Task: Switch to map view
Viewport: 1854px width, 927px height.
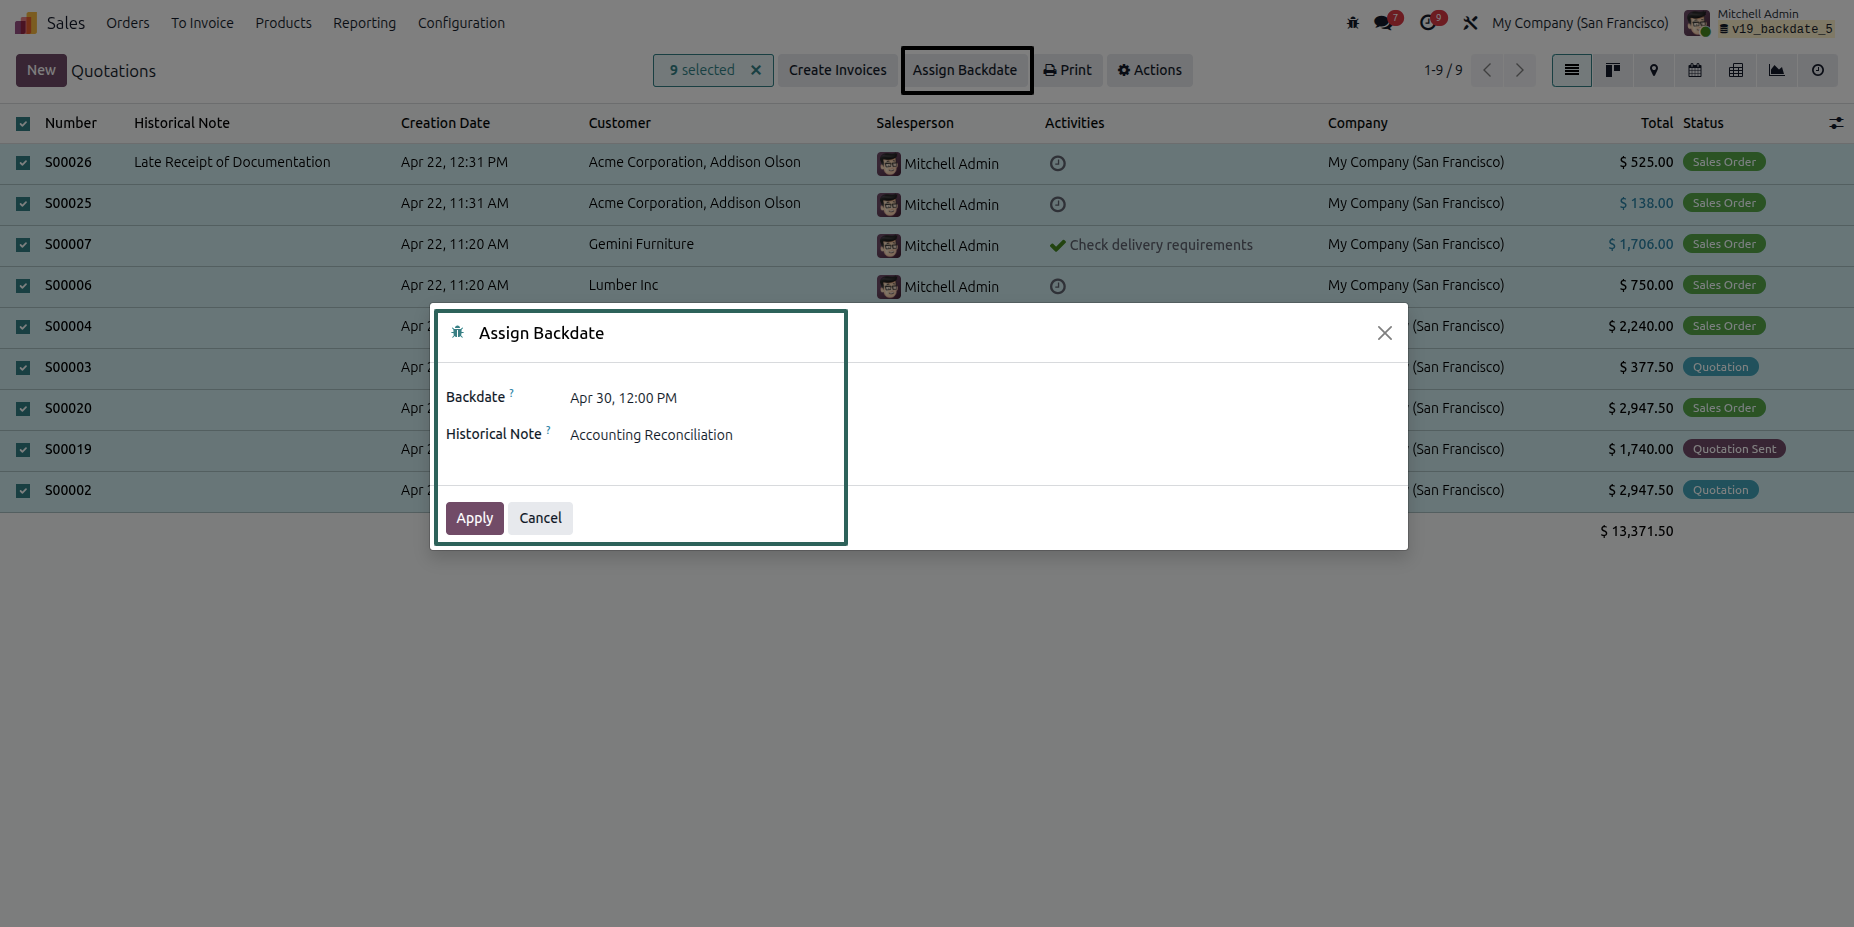Action: (x=1654, y=70)
